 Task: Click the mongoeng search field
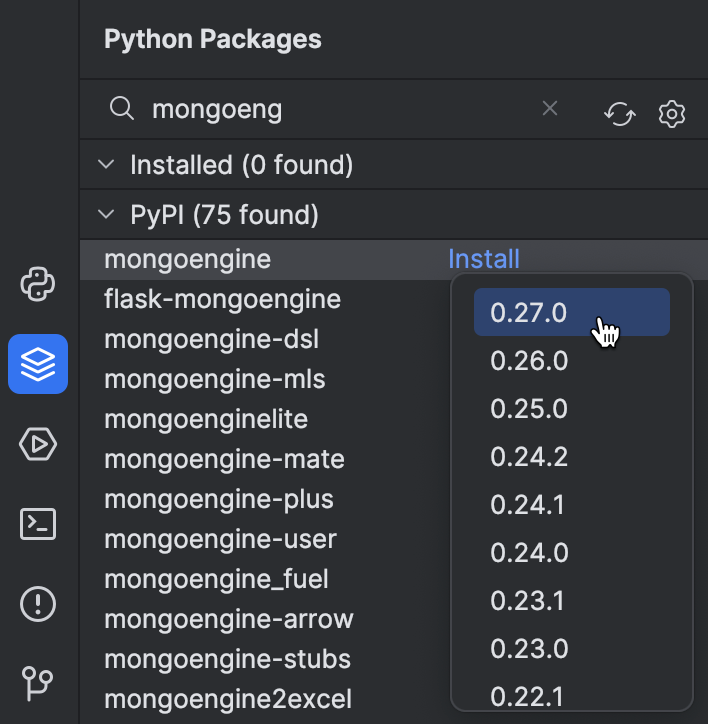pos(323,109)
